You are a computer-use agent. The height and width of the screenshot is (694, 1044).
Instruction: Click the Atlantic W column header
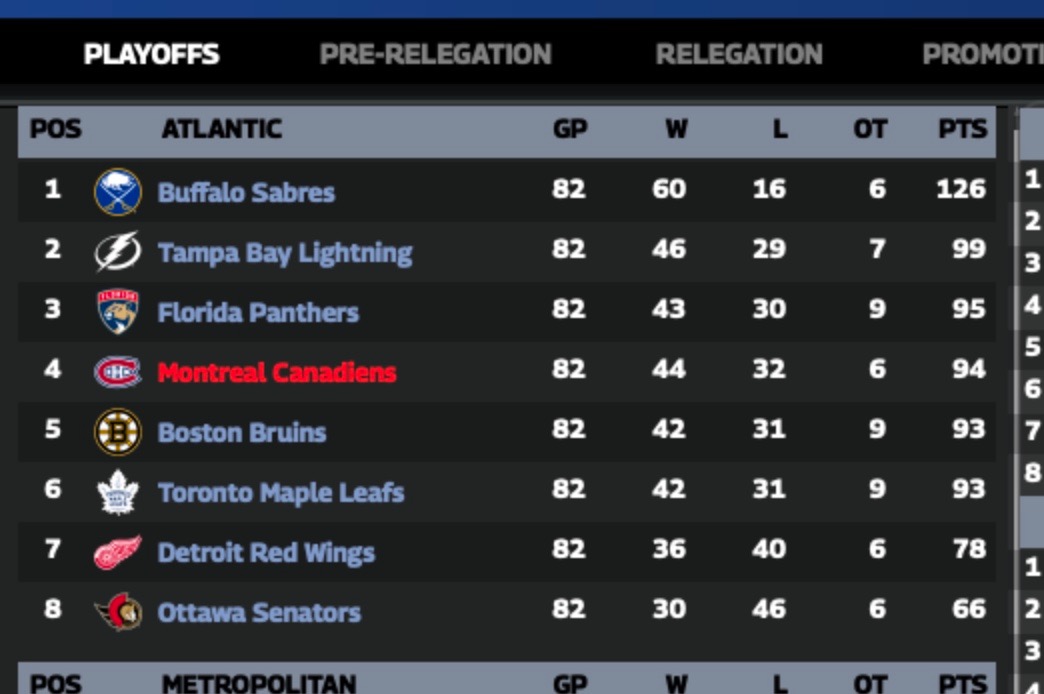(x=676, y=129)
